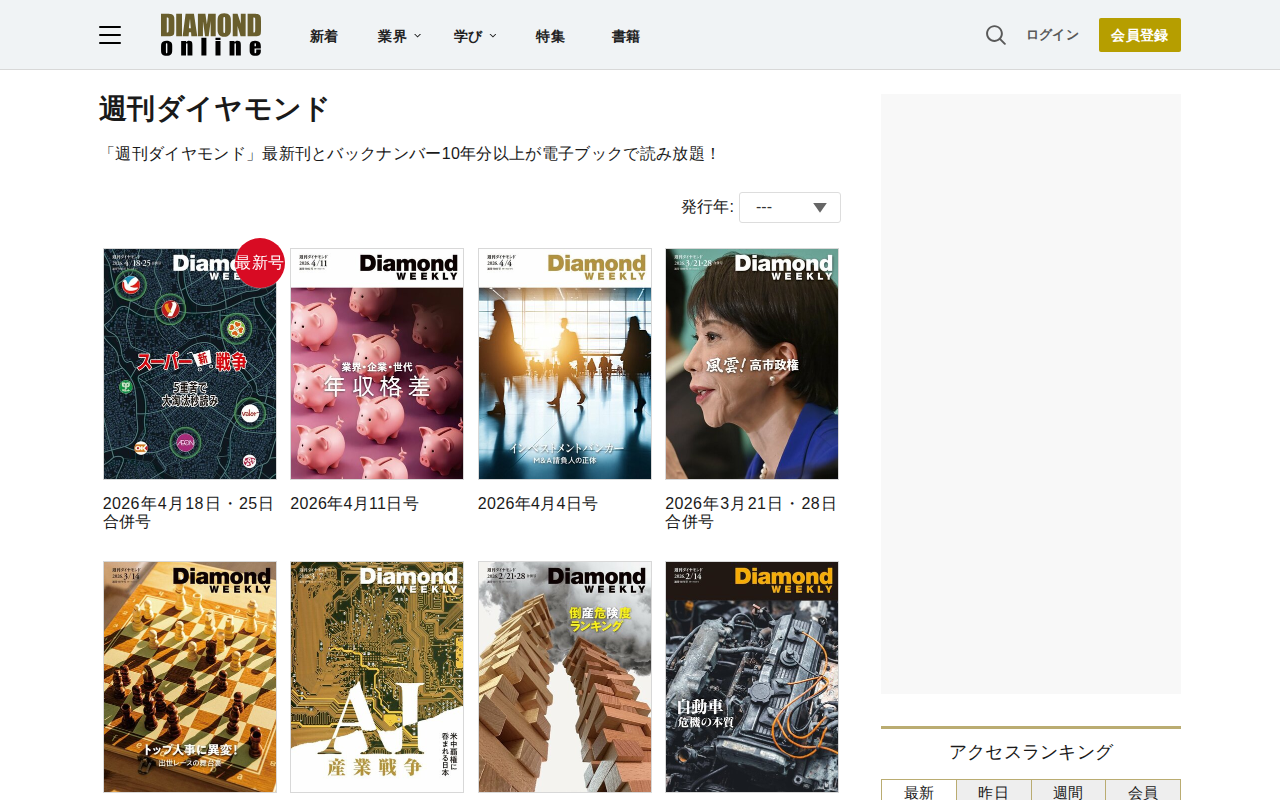This screenshot has height=800, width=1280.
Task: Click the Diamond Online logo
Action: (211, 35)
